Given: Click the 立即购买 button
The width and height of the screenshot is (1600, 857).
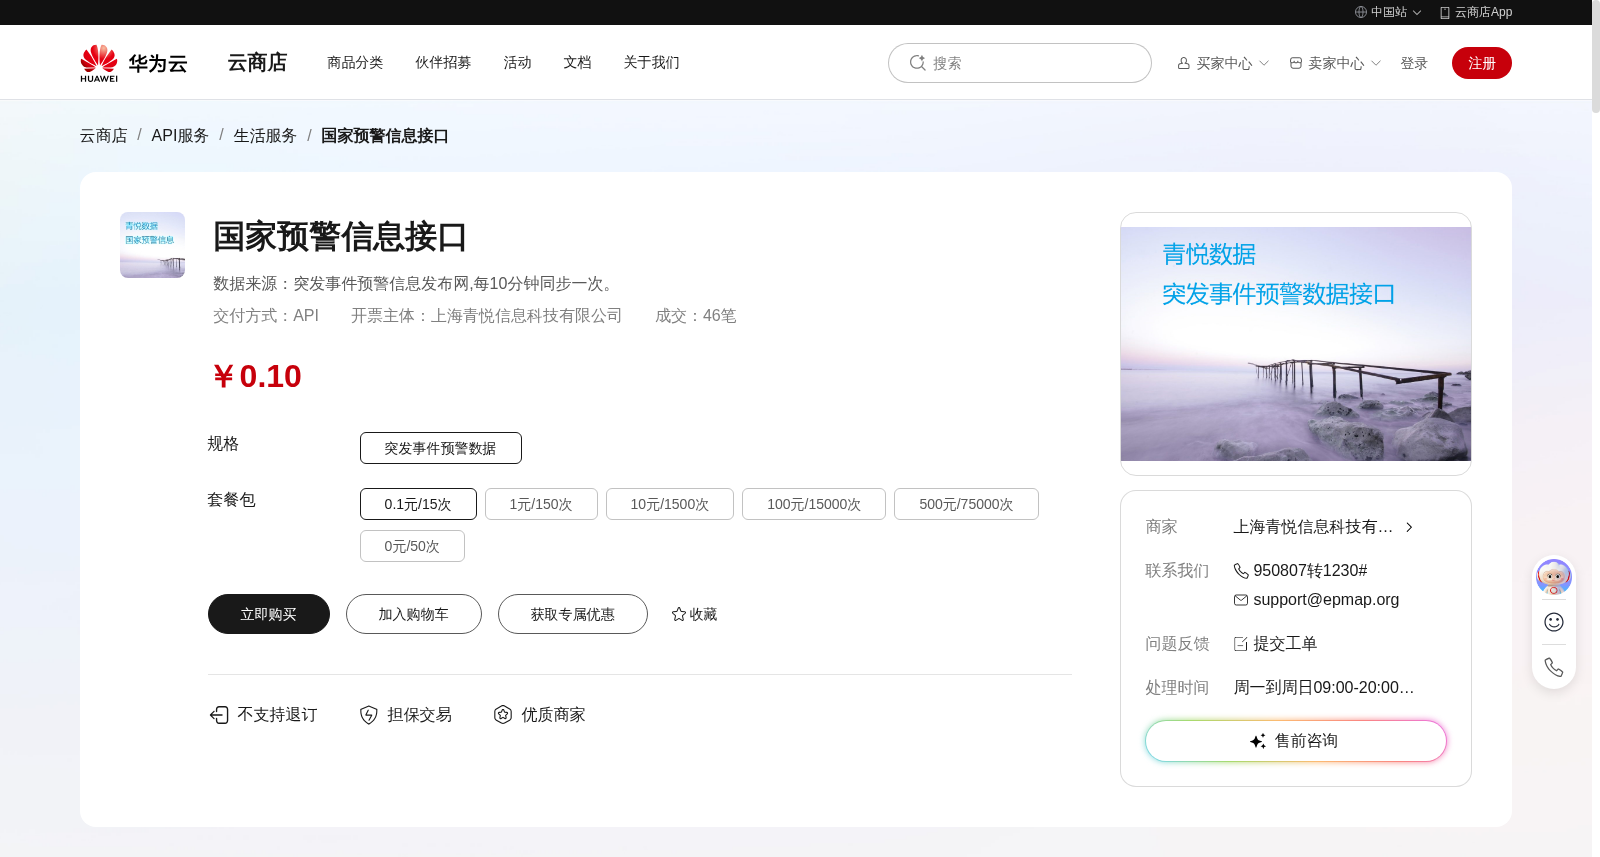Looking at the screenshot, I should [x=269, y=614].
